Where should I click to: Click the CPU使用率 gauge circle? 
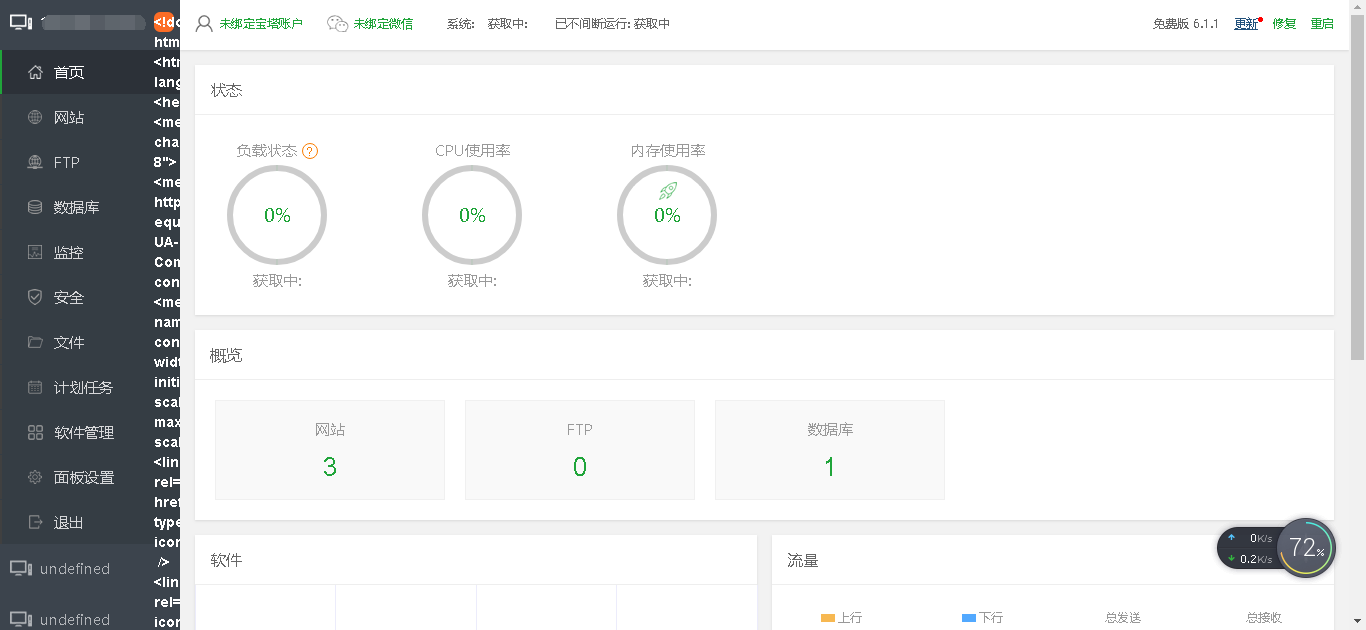[472, 215]
